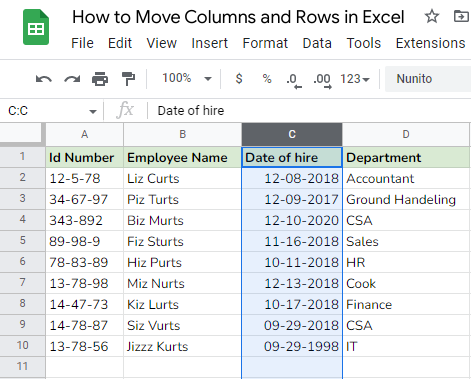This screenshot has width=471, height=379.
Task: Open the Nunito font selector
Action: (428, 79)
